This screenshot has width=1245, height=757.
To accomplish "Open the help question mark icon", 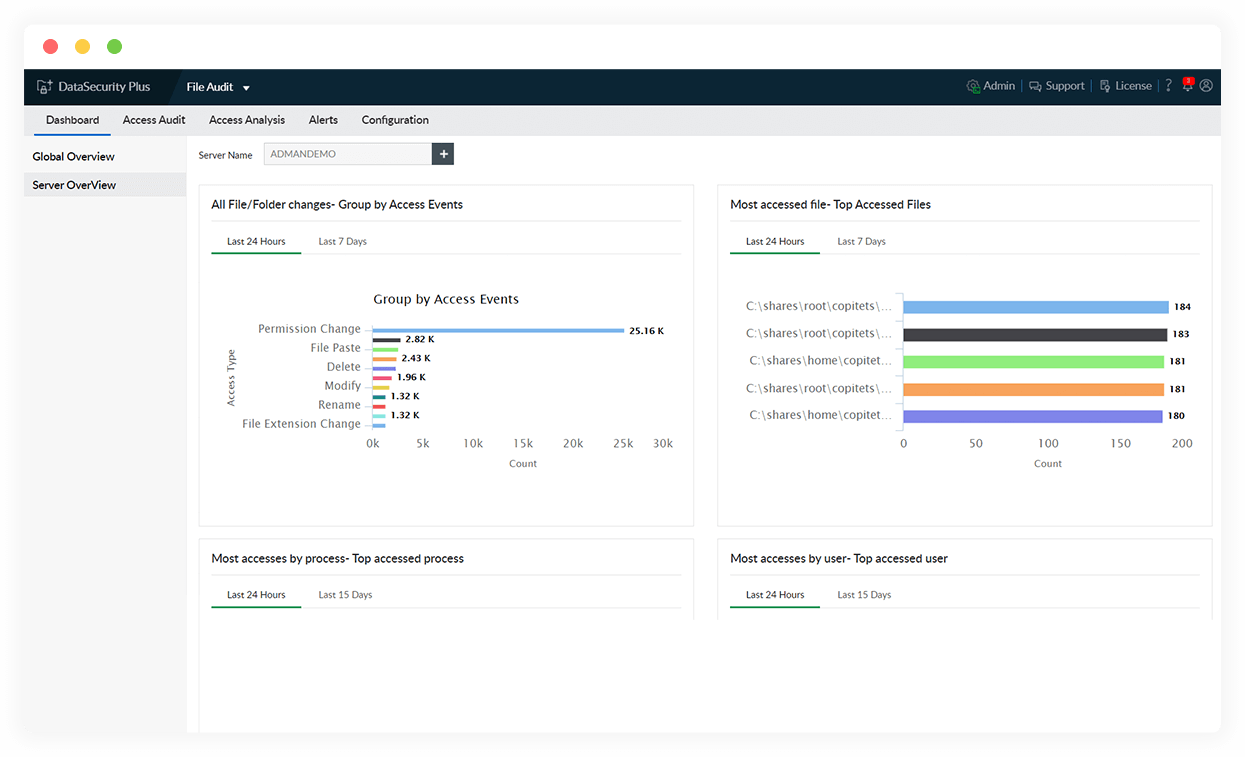I will pyautogui.click(x=1168, y=86).
